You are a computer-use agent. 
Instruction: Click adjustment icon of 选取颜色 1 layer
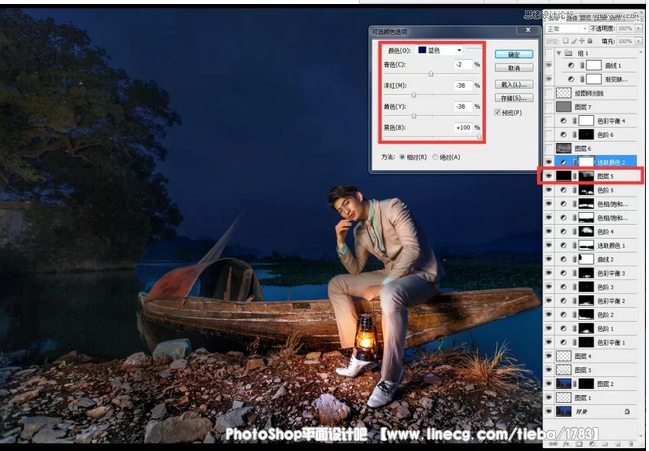point(563,245)
